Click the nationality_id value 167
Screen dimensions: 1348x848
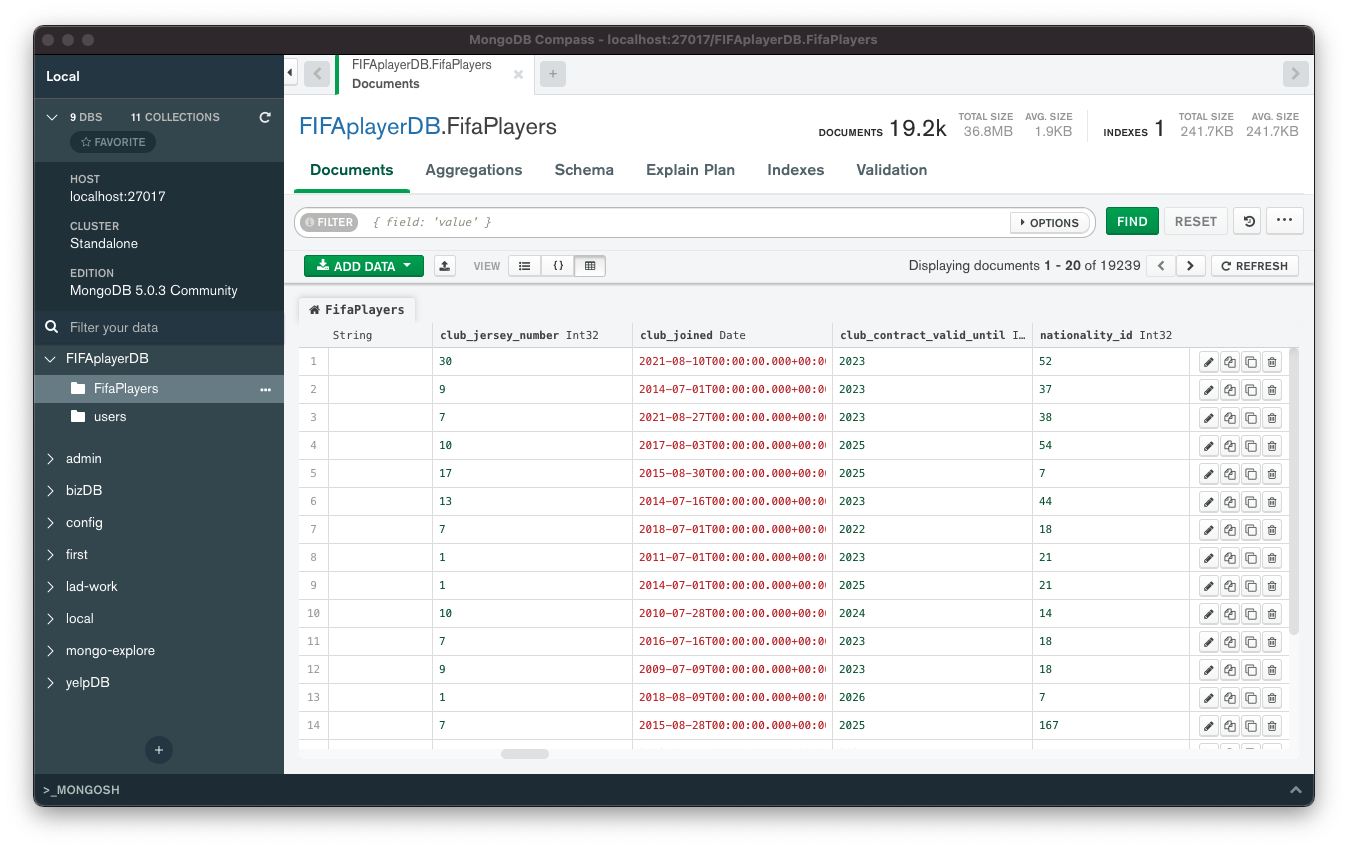[1049, 725]
